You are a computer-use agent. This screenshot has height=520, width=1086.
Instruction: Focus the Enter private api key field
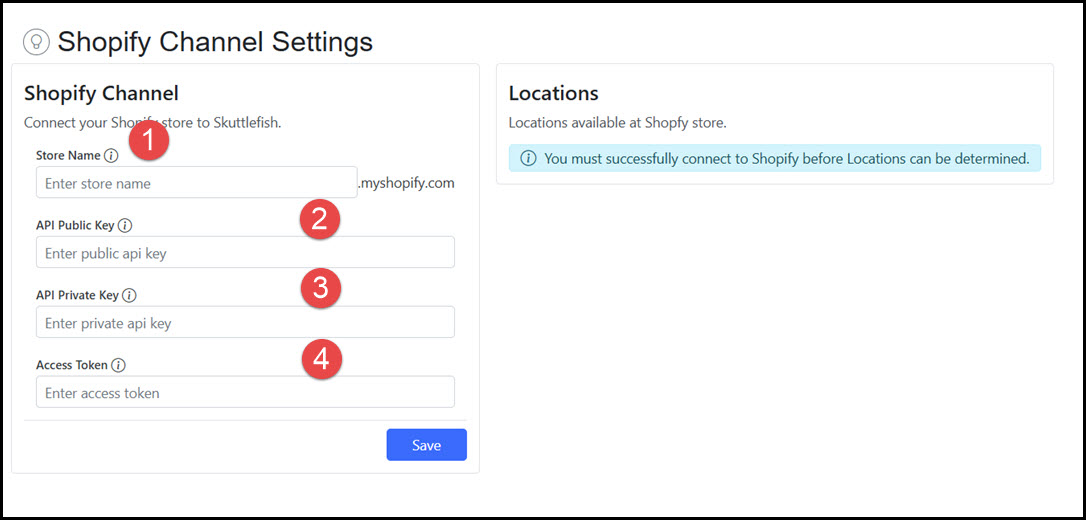pyautogui.click(x=244, y=324)
